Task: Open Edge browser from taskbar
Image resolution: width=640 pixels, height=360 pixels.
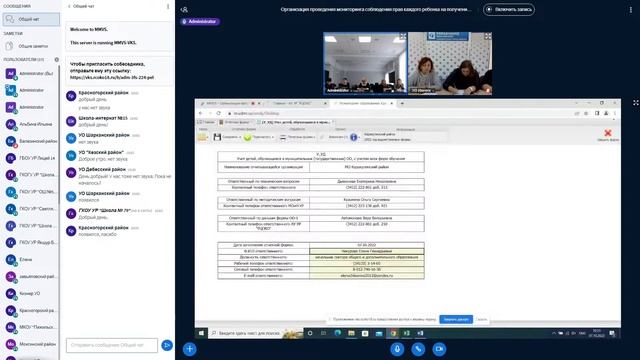Action: pyautogui.click(x=337, y=333)
